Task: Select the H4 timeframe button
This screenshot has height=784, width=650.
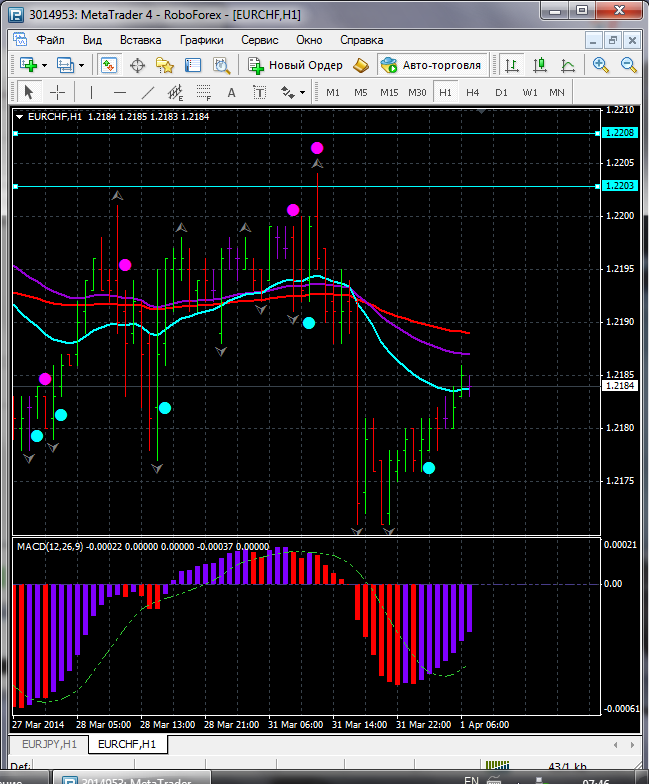Action: (x=472, y=92)
